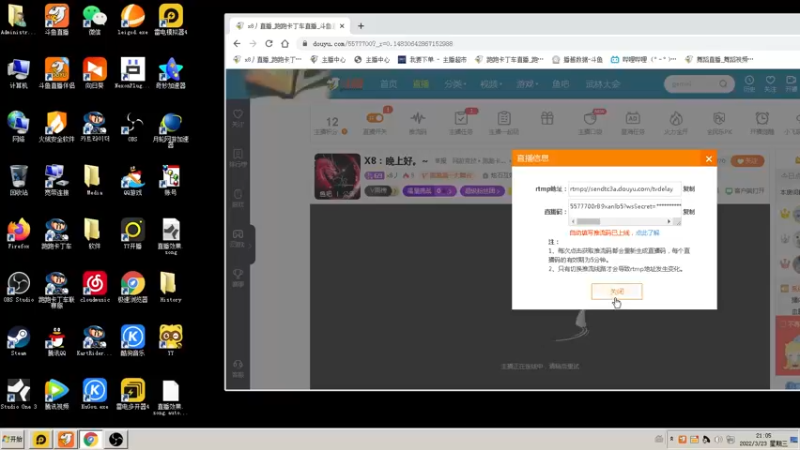This screenshot has height=450, width=800.
Task: Switch to OBS in the taskbar
Action: pyautogui.click(x=116, y=439)
